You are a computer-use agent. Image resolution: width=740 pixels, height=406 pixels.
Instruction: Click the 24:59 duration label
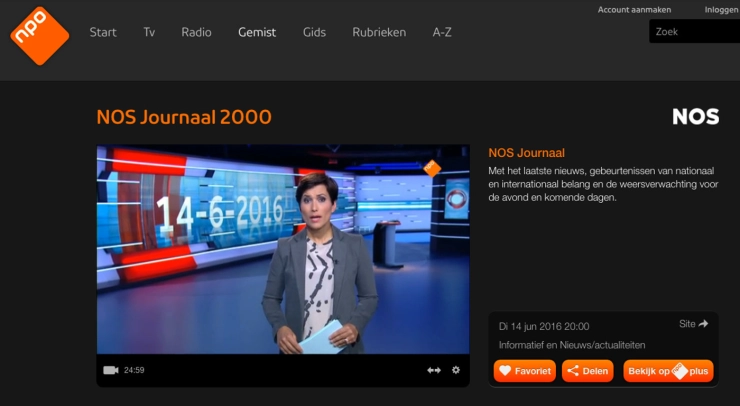[x=134, y=370]
